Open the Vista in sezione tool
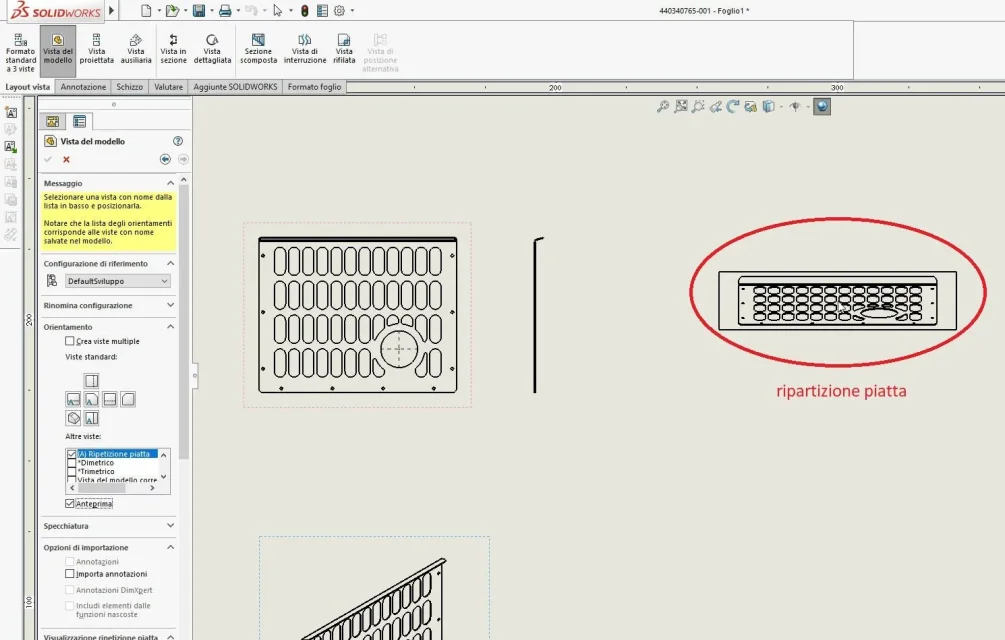 click(x=173, y=49)
